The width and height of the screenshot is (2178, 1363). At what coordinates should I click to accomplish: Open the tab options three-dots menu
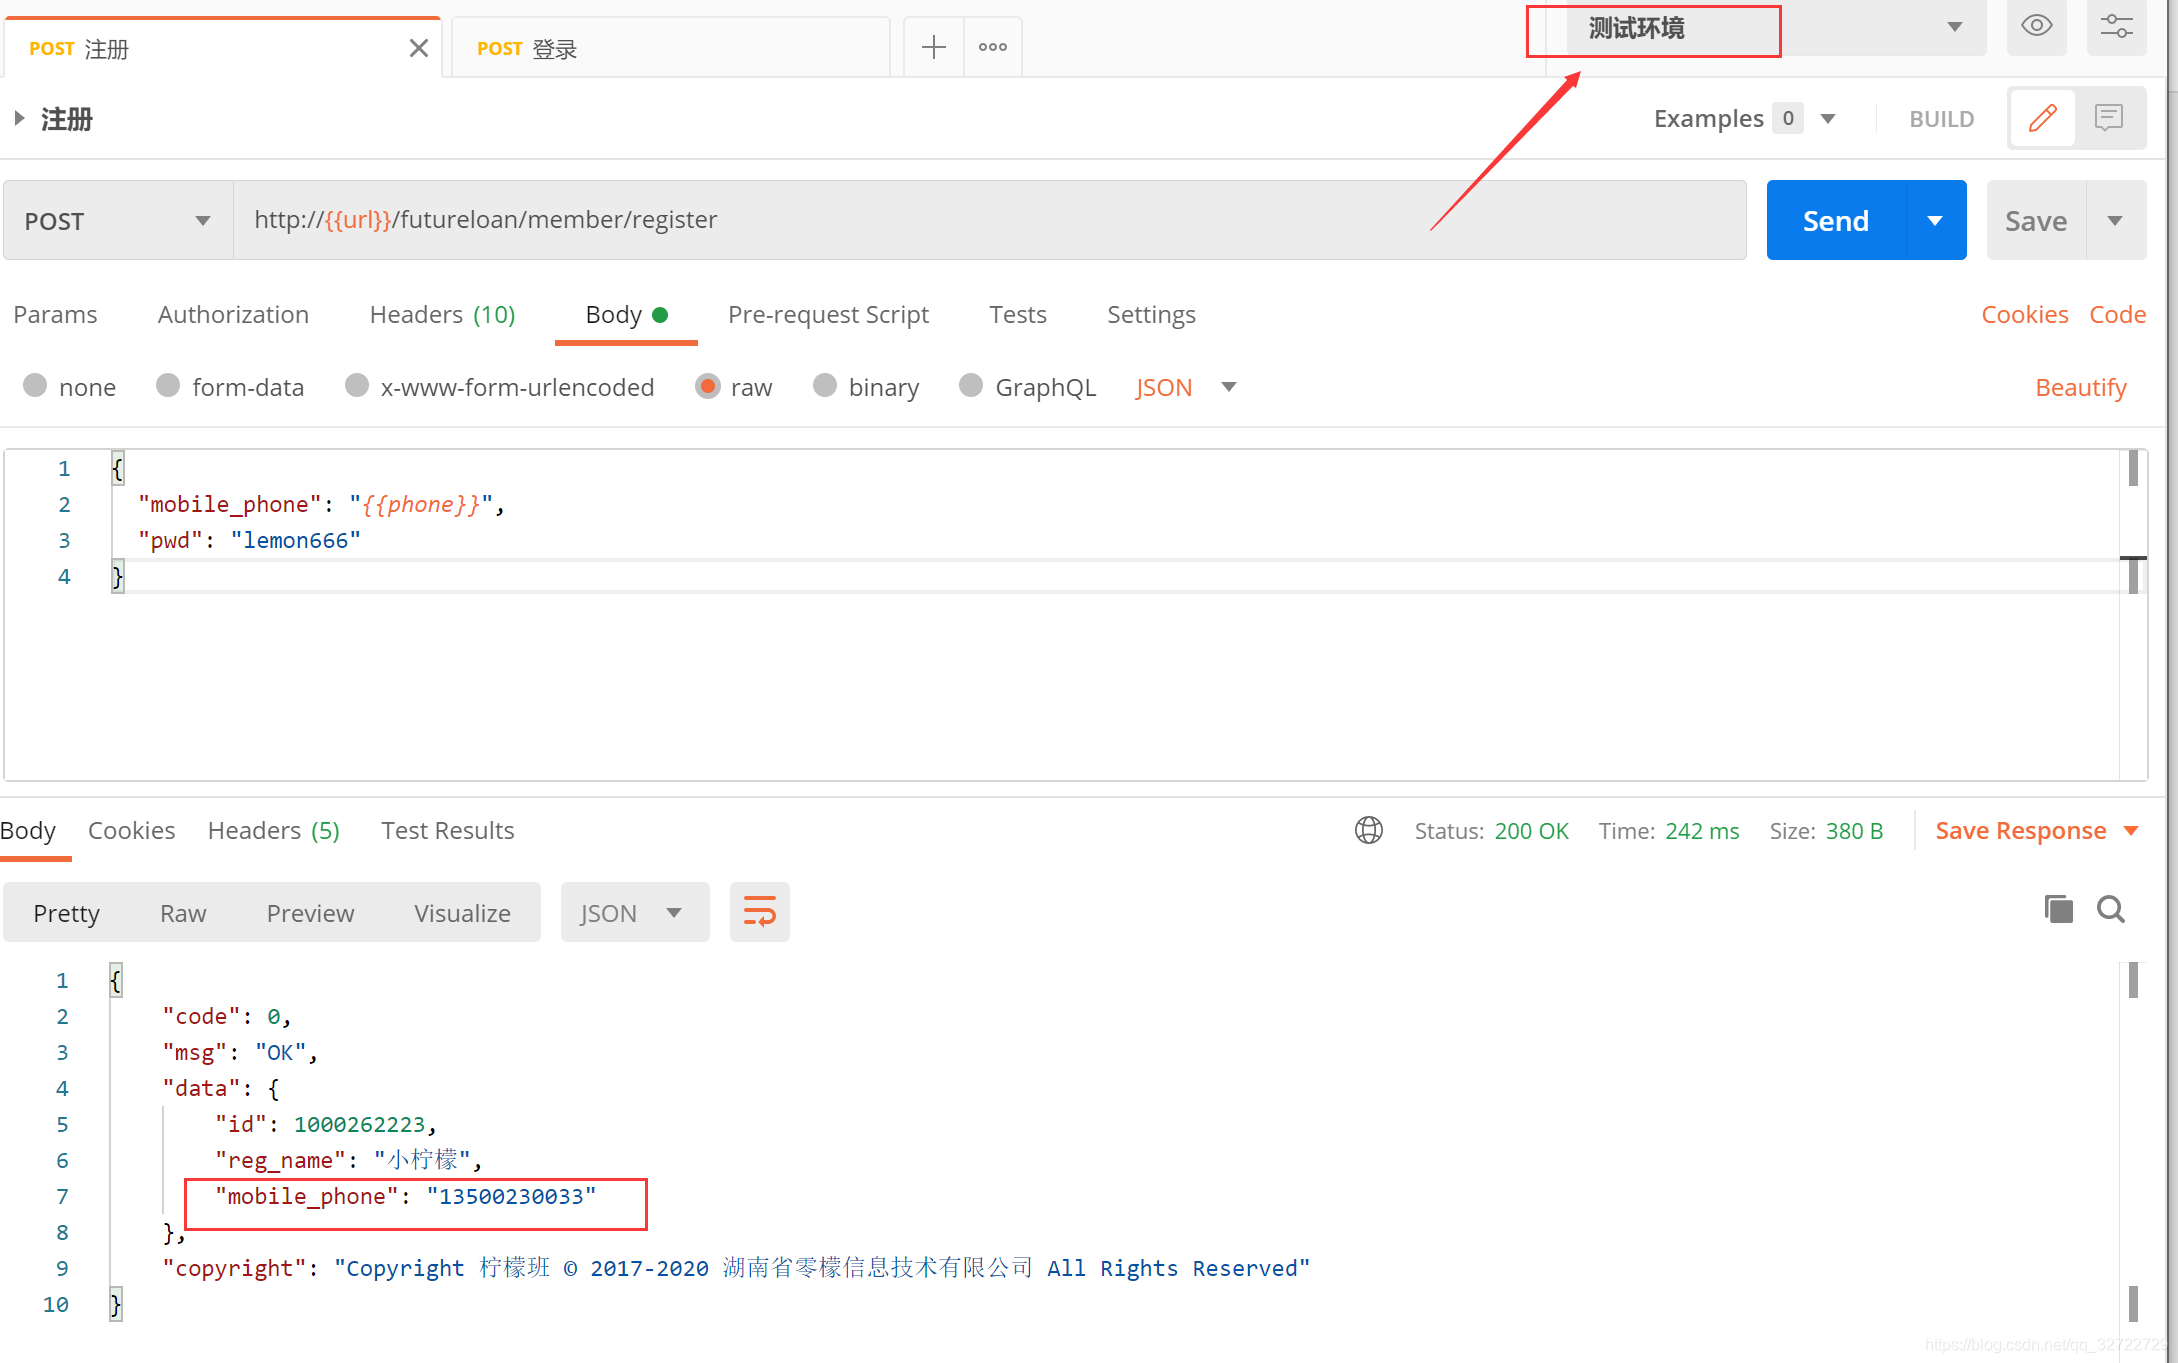point(993,47)
